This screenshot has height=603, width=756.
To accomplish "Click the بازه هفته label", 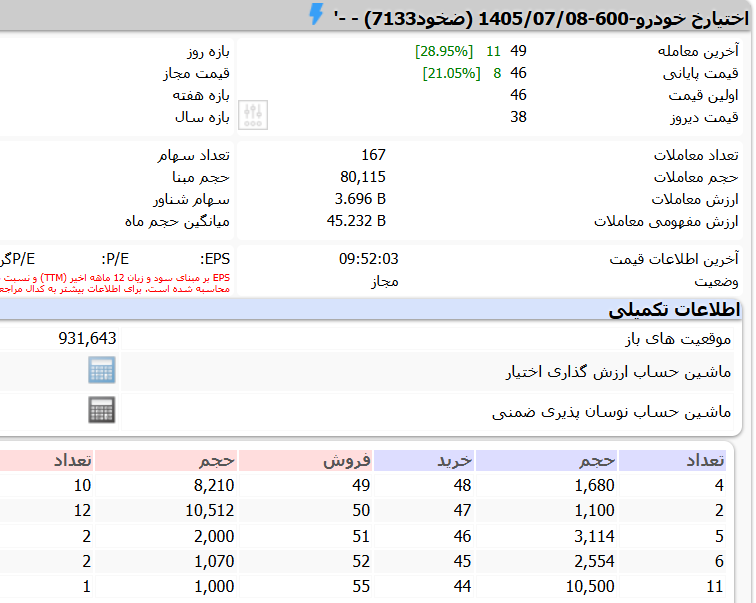I will [201, 95].
